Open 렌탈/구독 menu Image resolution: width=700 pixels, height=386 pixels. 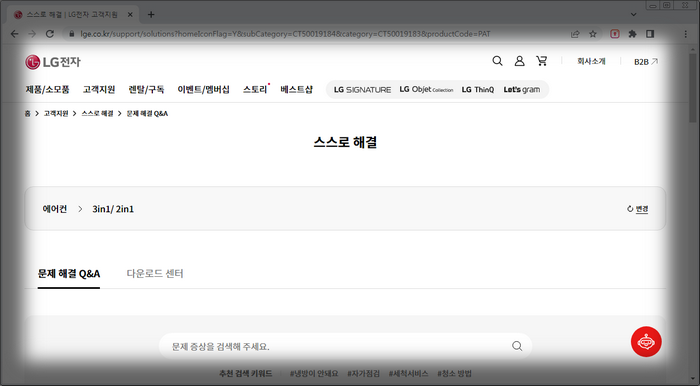(146, 89)
